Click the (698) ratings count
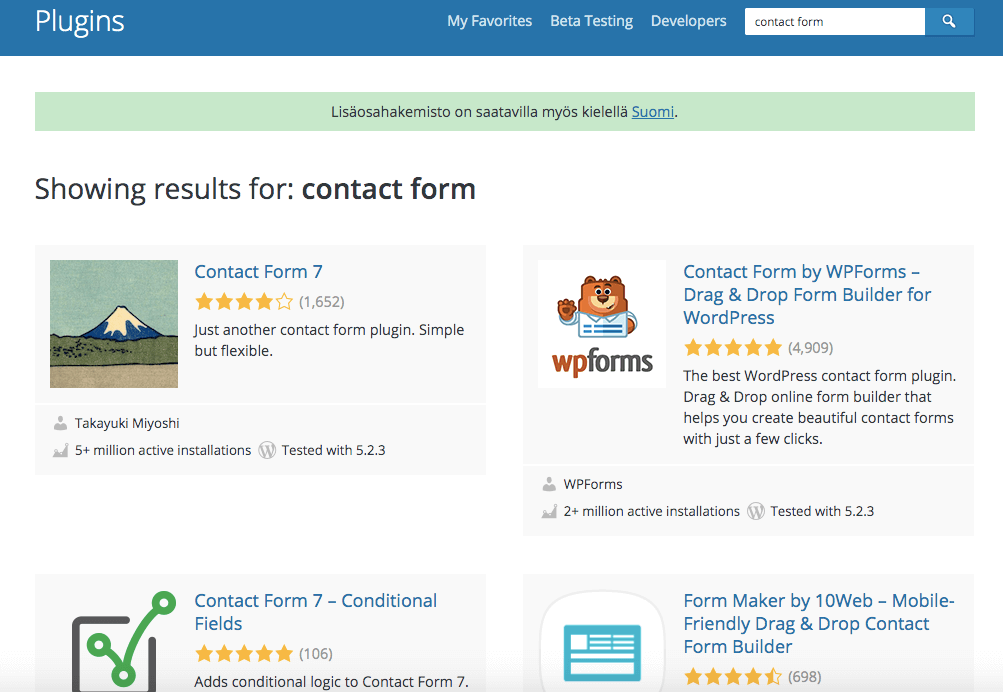The height and width of the screenshot is (692, 1003). pos(805,677)
